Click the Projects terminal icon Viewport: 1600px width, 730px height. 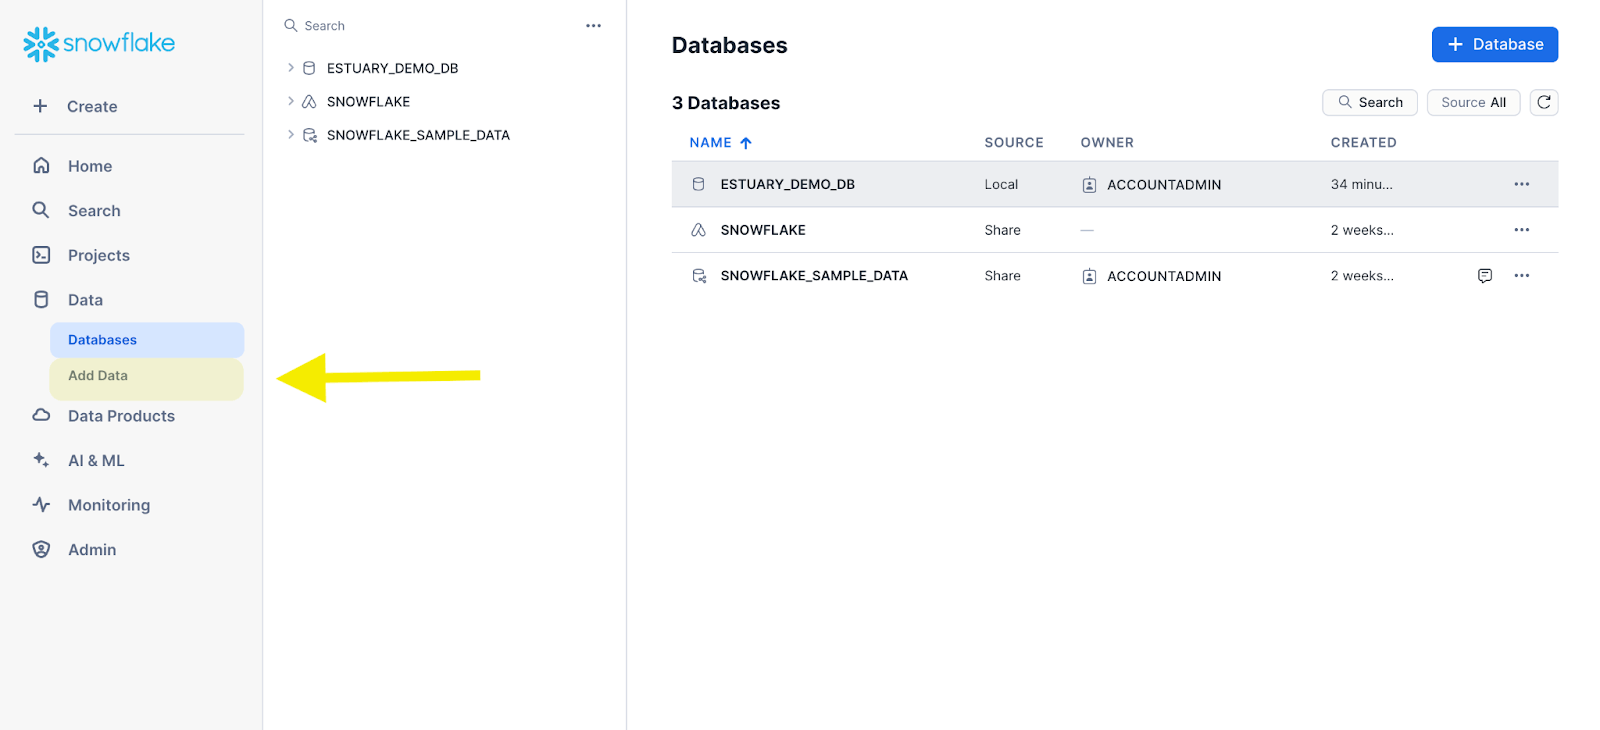(x=41, y=255)
